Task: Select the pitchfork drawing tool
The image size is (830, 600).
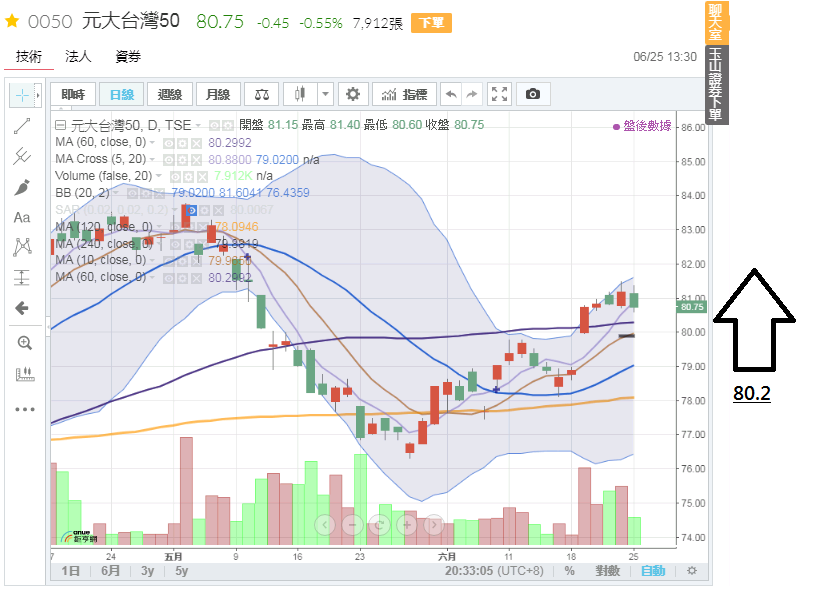Action: 22,156
